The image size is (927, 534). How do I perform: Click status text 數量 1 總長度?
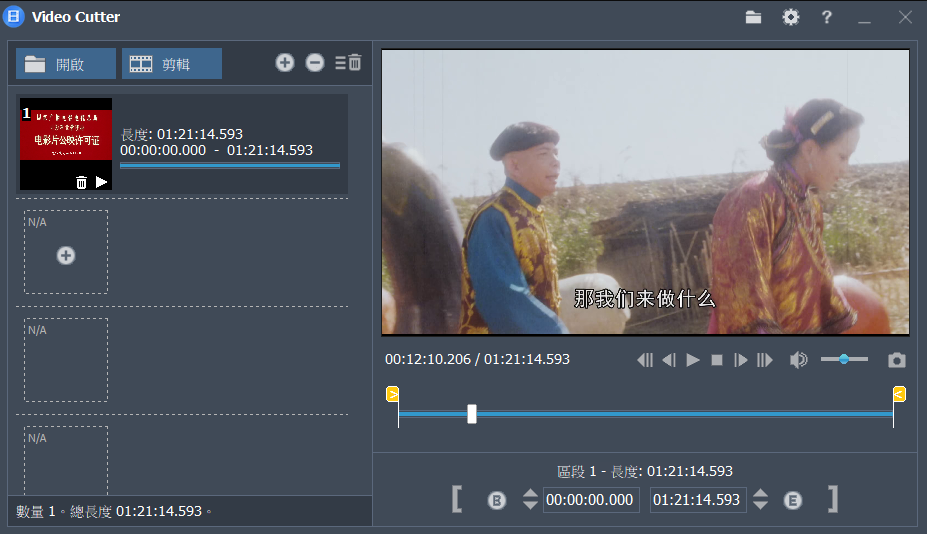(x=114, y=511)
